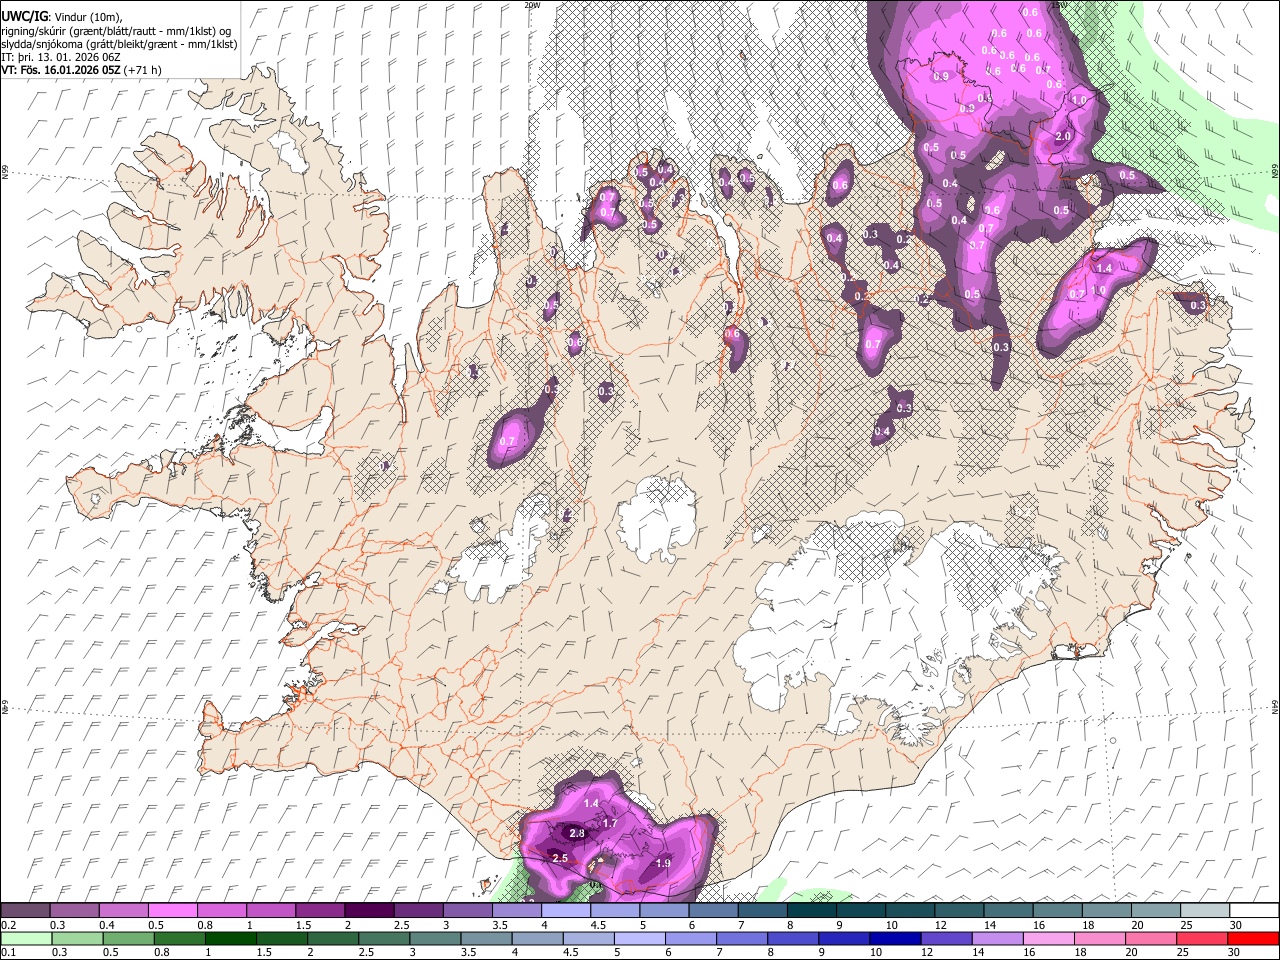
Task: Select bottom legend swatch between 1 and 1.5
Action: [230, 938]
